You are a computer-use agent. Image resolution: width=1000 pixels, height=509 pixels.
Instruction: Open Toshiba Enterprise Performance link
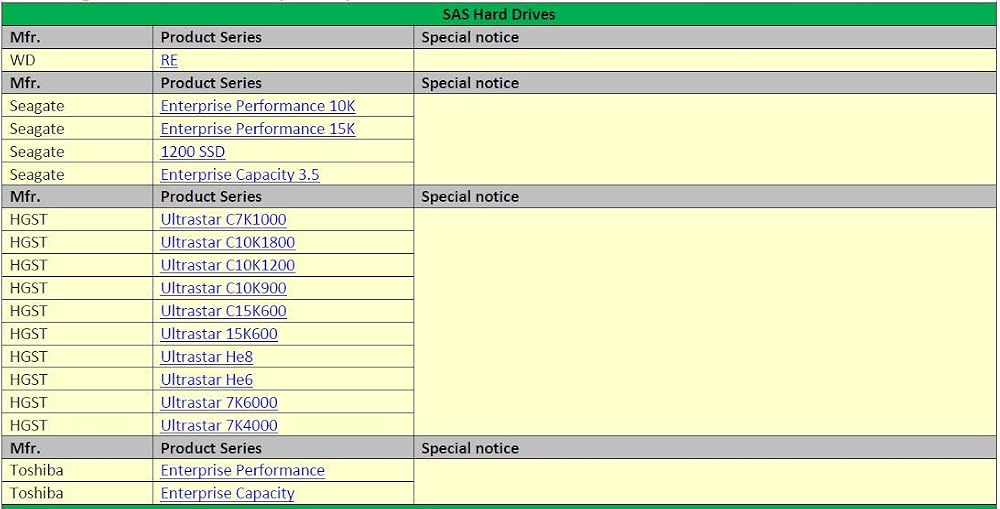coord(242,471)
